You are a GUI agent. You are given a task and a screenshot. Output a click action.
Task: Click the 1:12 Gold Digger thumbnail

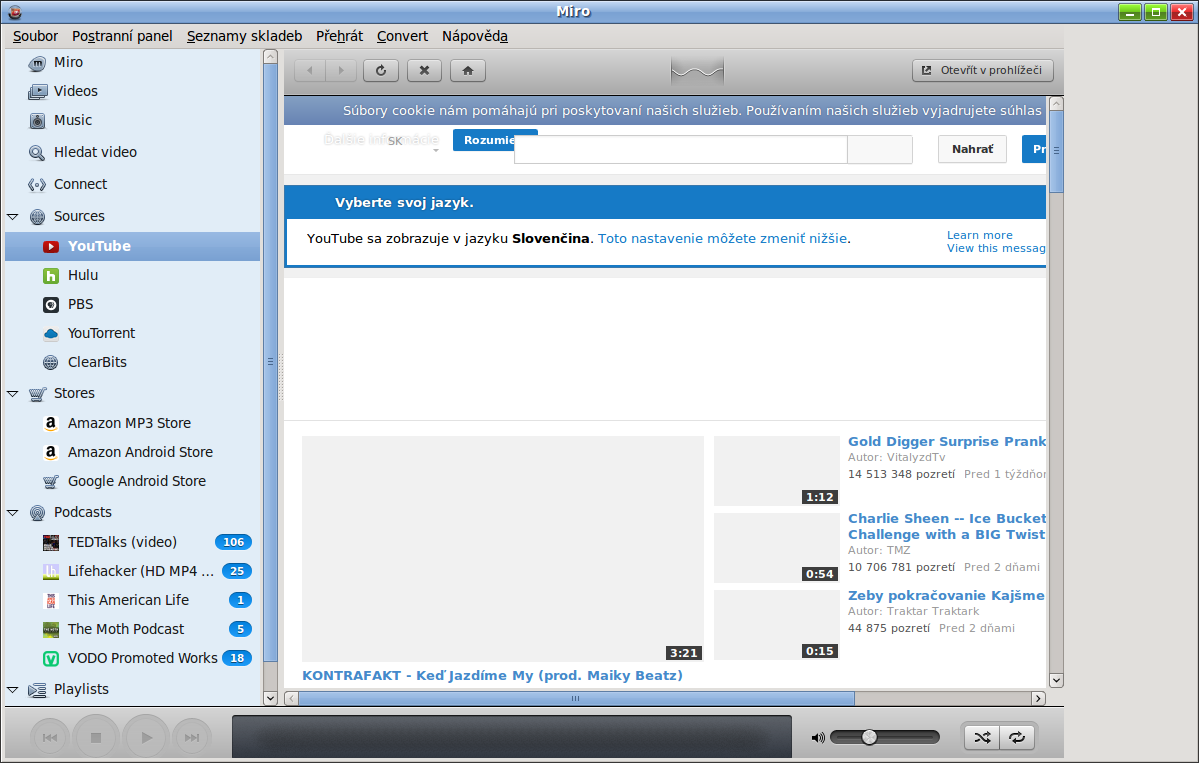(776, 471)
